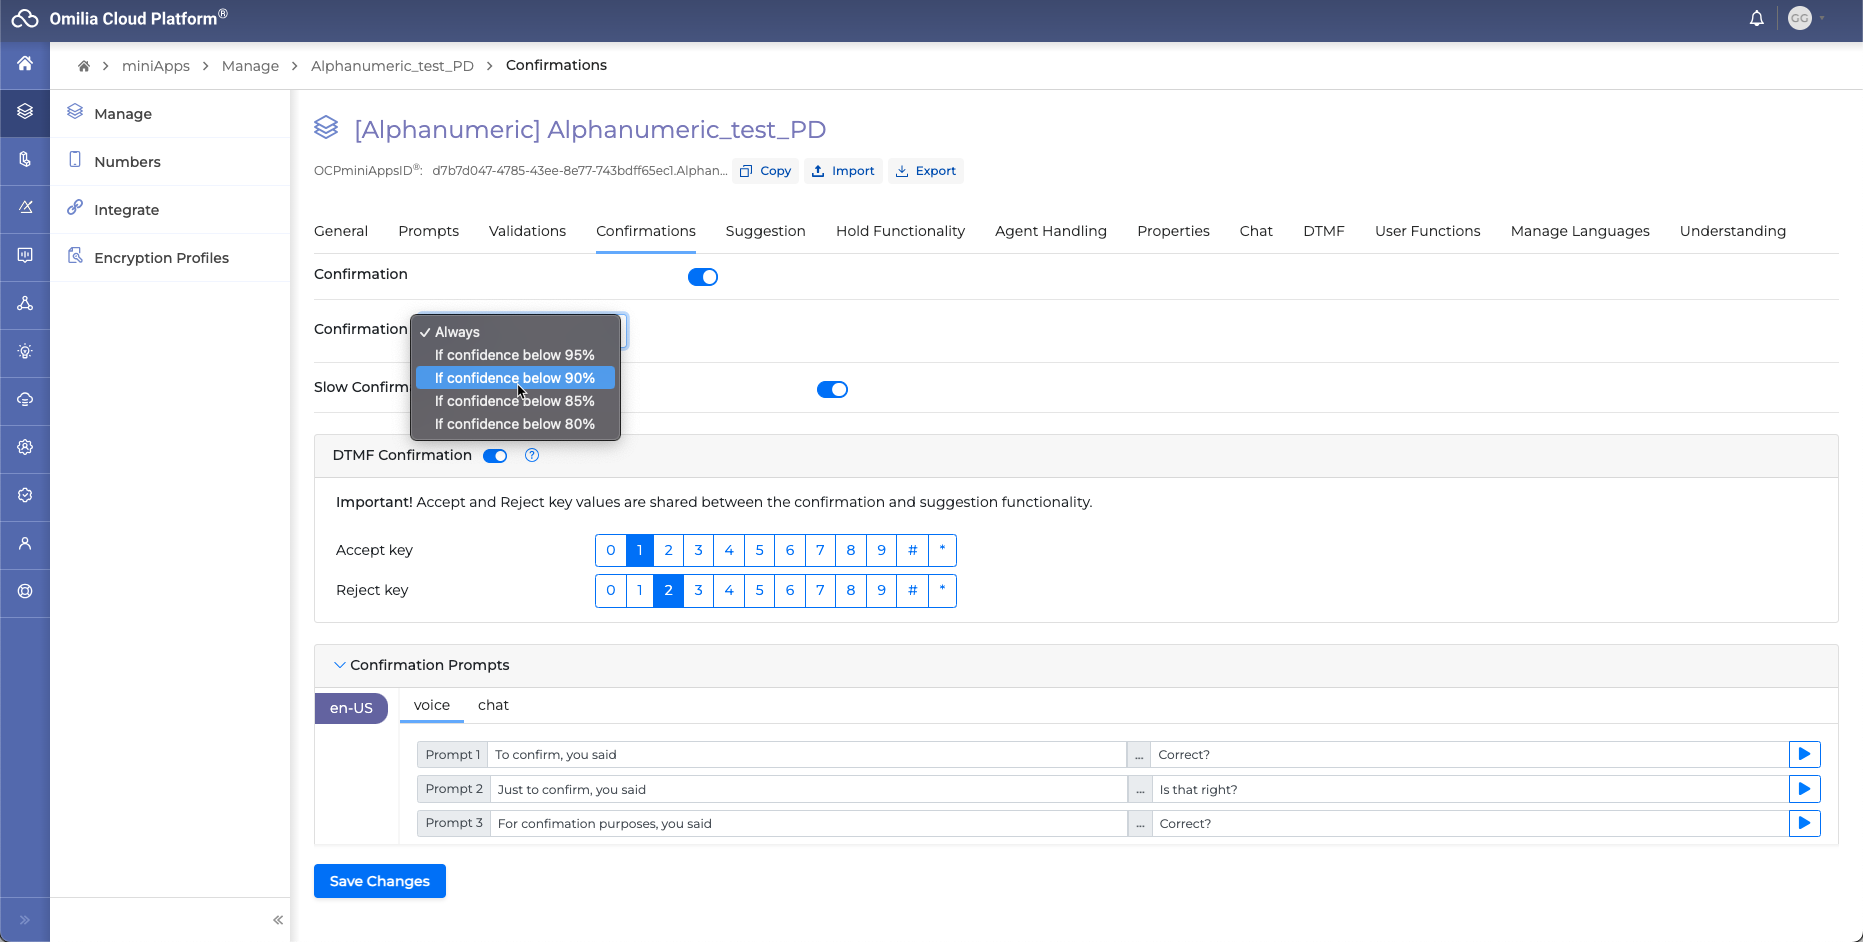Play the Prompt 3 audio
Screen dimensions: 1863x942
(x=1804, y=824)
